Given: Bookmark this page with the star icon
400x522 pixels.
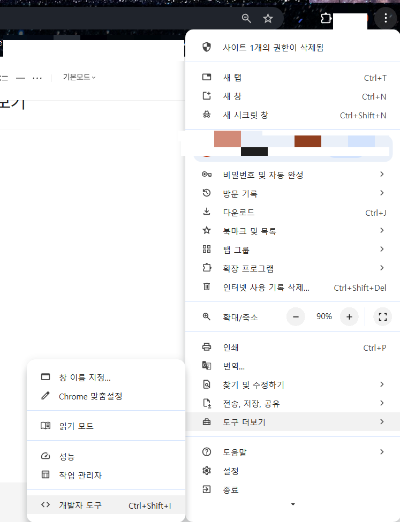Looking at the screenshot, I should (268, 18).
